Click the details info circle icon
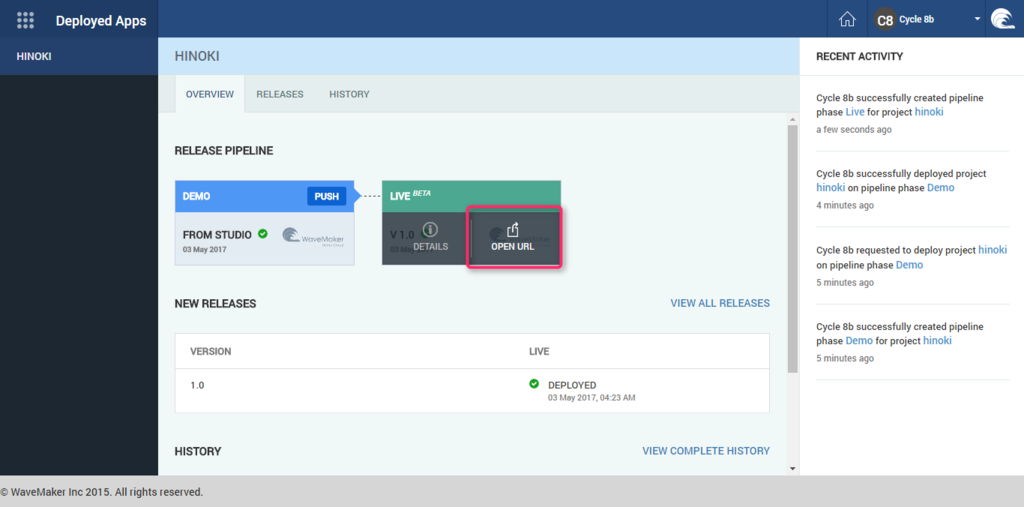1024x507 pixels. point(430,229)
